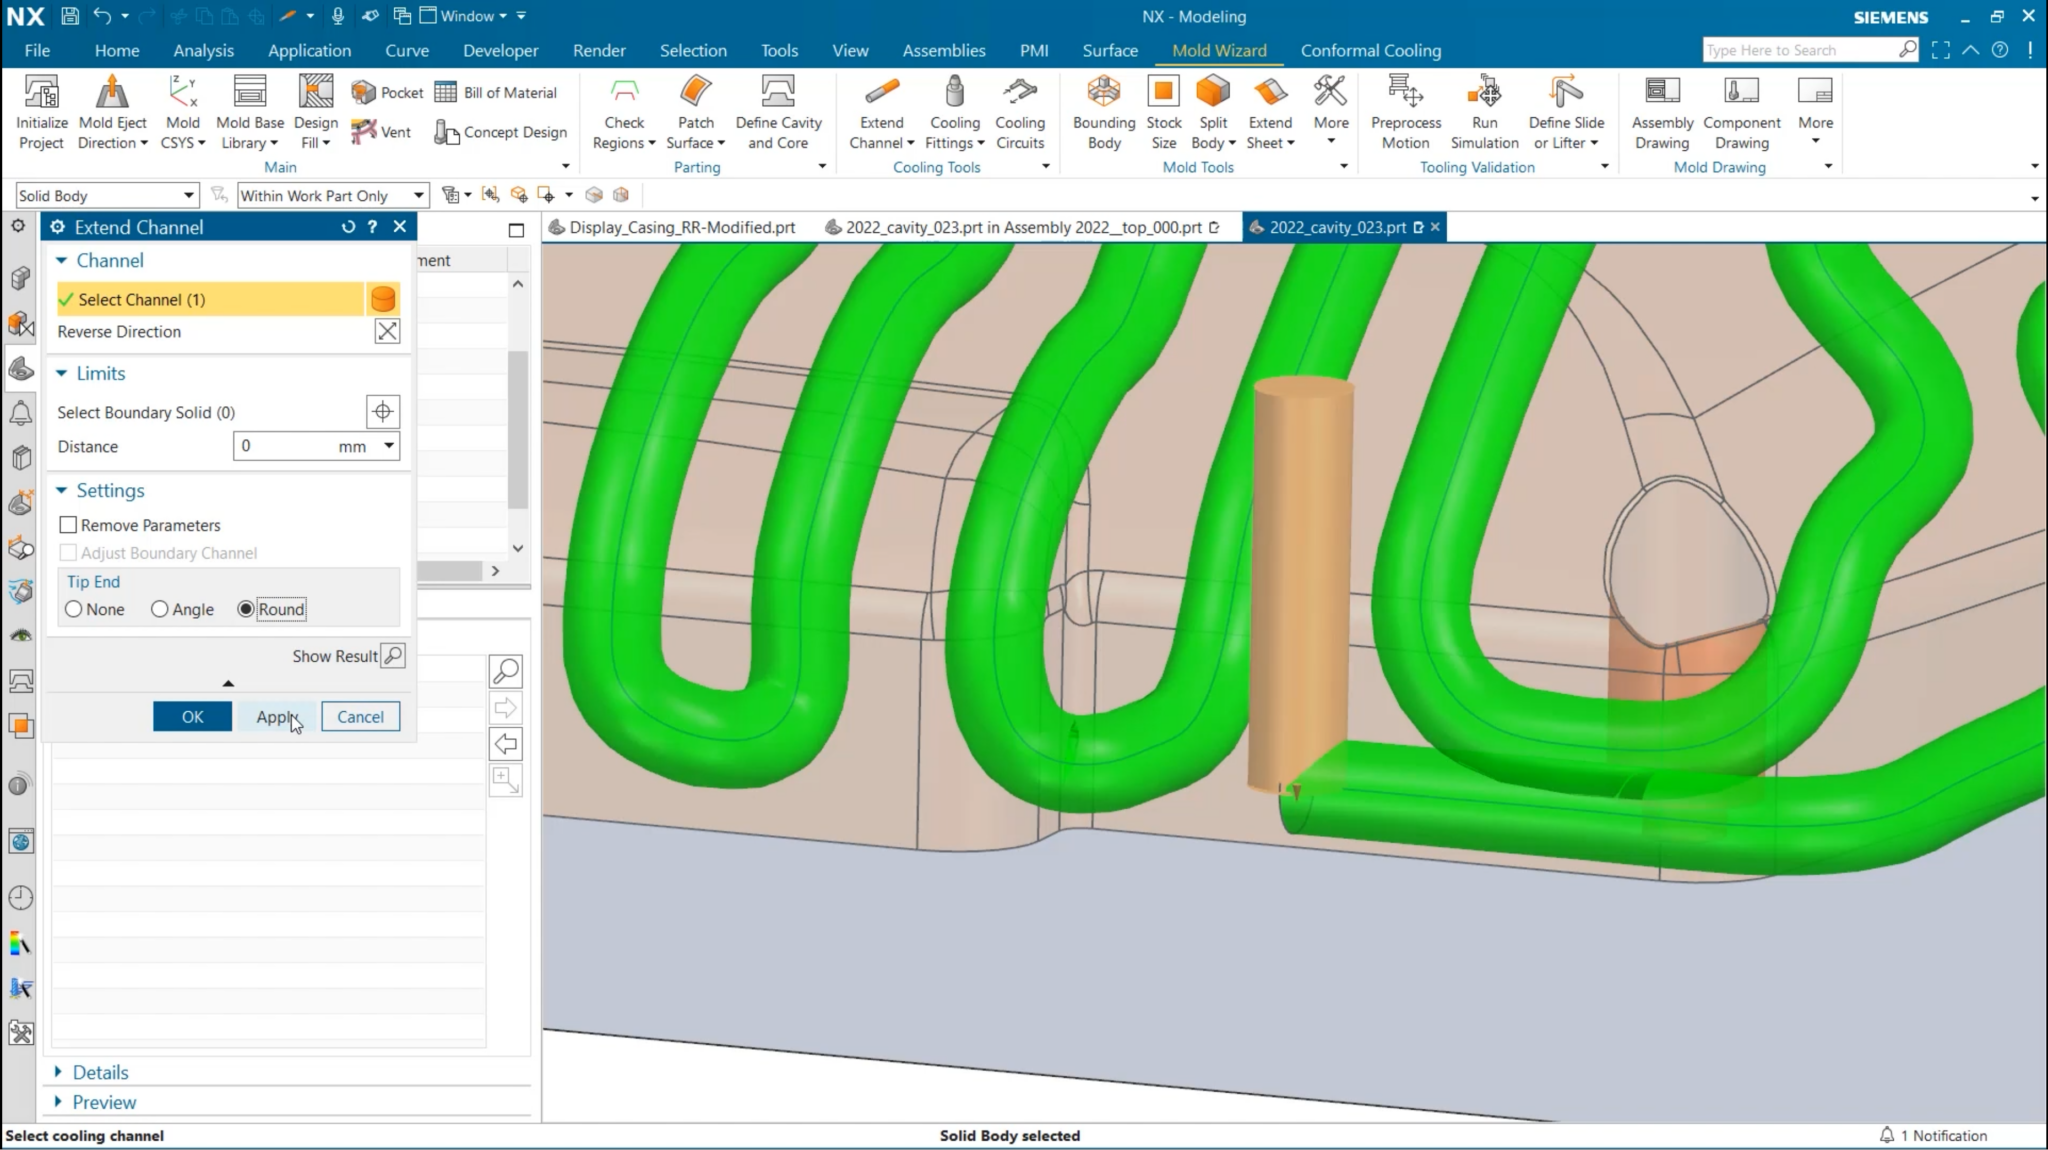
Task: Select the Vent tool
Action: (382, 131)
